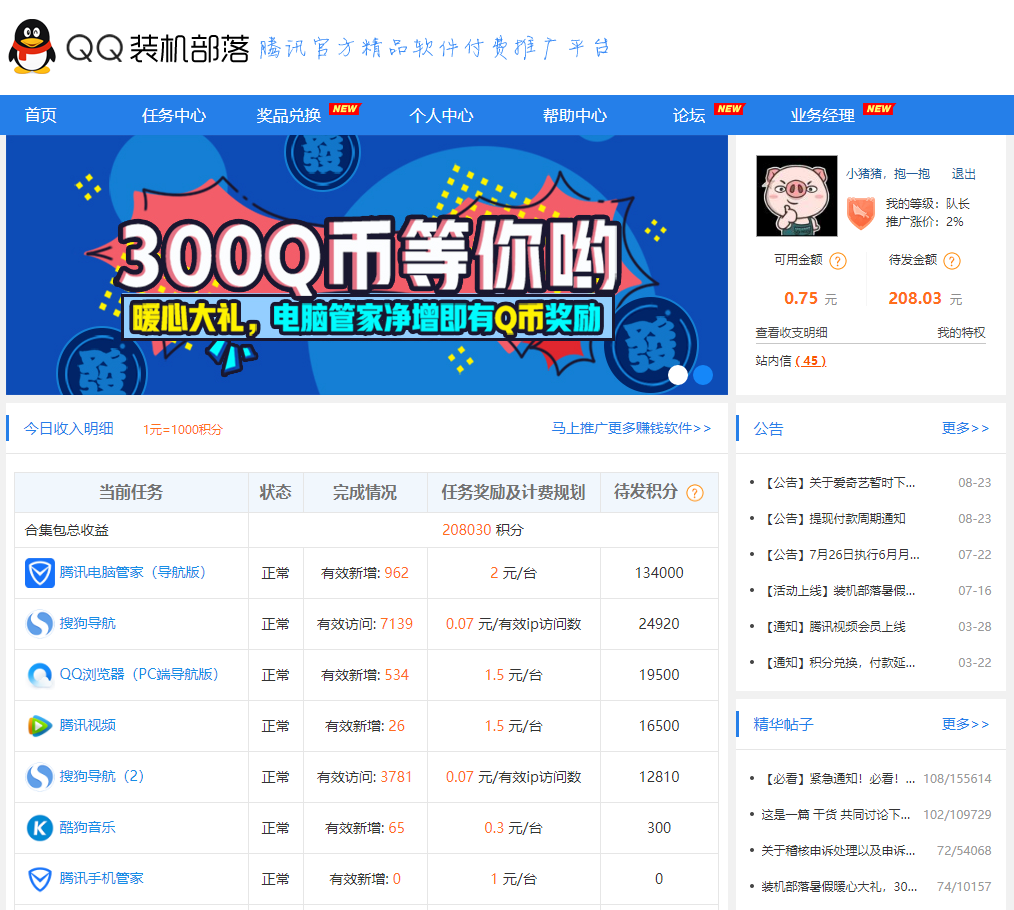Viewport: 1014px width, 910px height.
Task: Open post 【必看】紧急通知！必看！
Action: point(838,779)
